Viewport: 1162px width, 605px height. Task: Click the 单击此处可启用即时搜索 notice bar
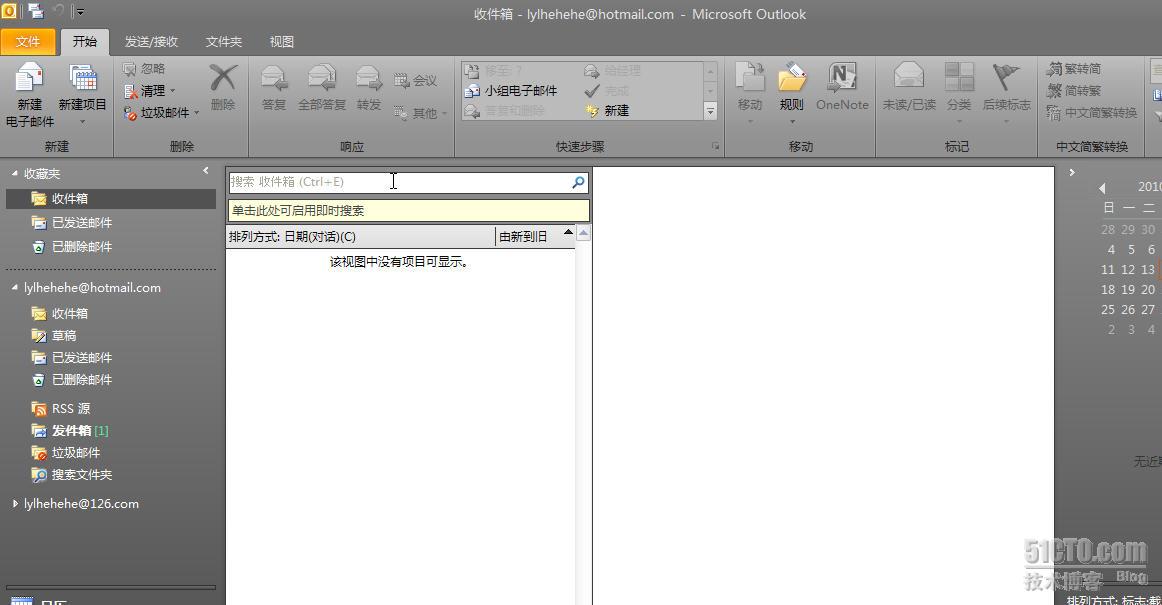pos(408,211)
